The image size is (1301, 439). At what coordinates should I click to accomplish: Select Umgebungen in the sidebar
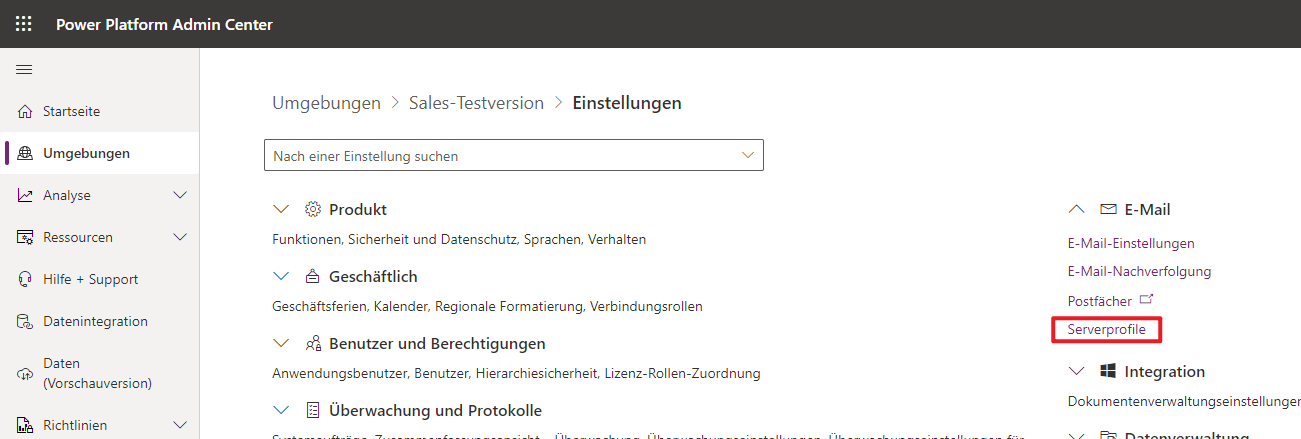pos(100,153)
